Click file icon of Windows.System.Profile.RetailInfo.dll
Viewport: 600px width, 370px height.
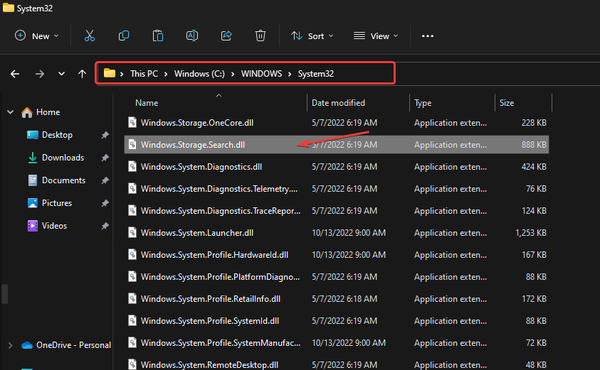click(132, 298)
